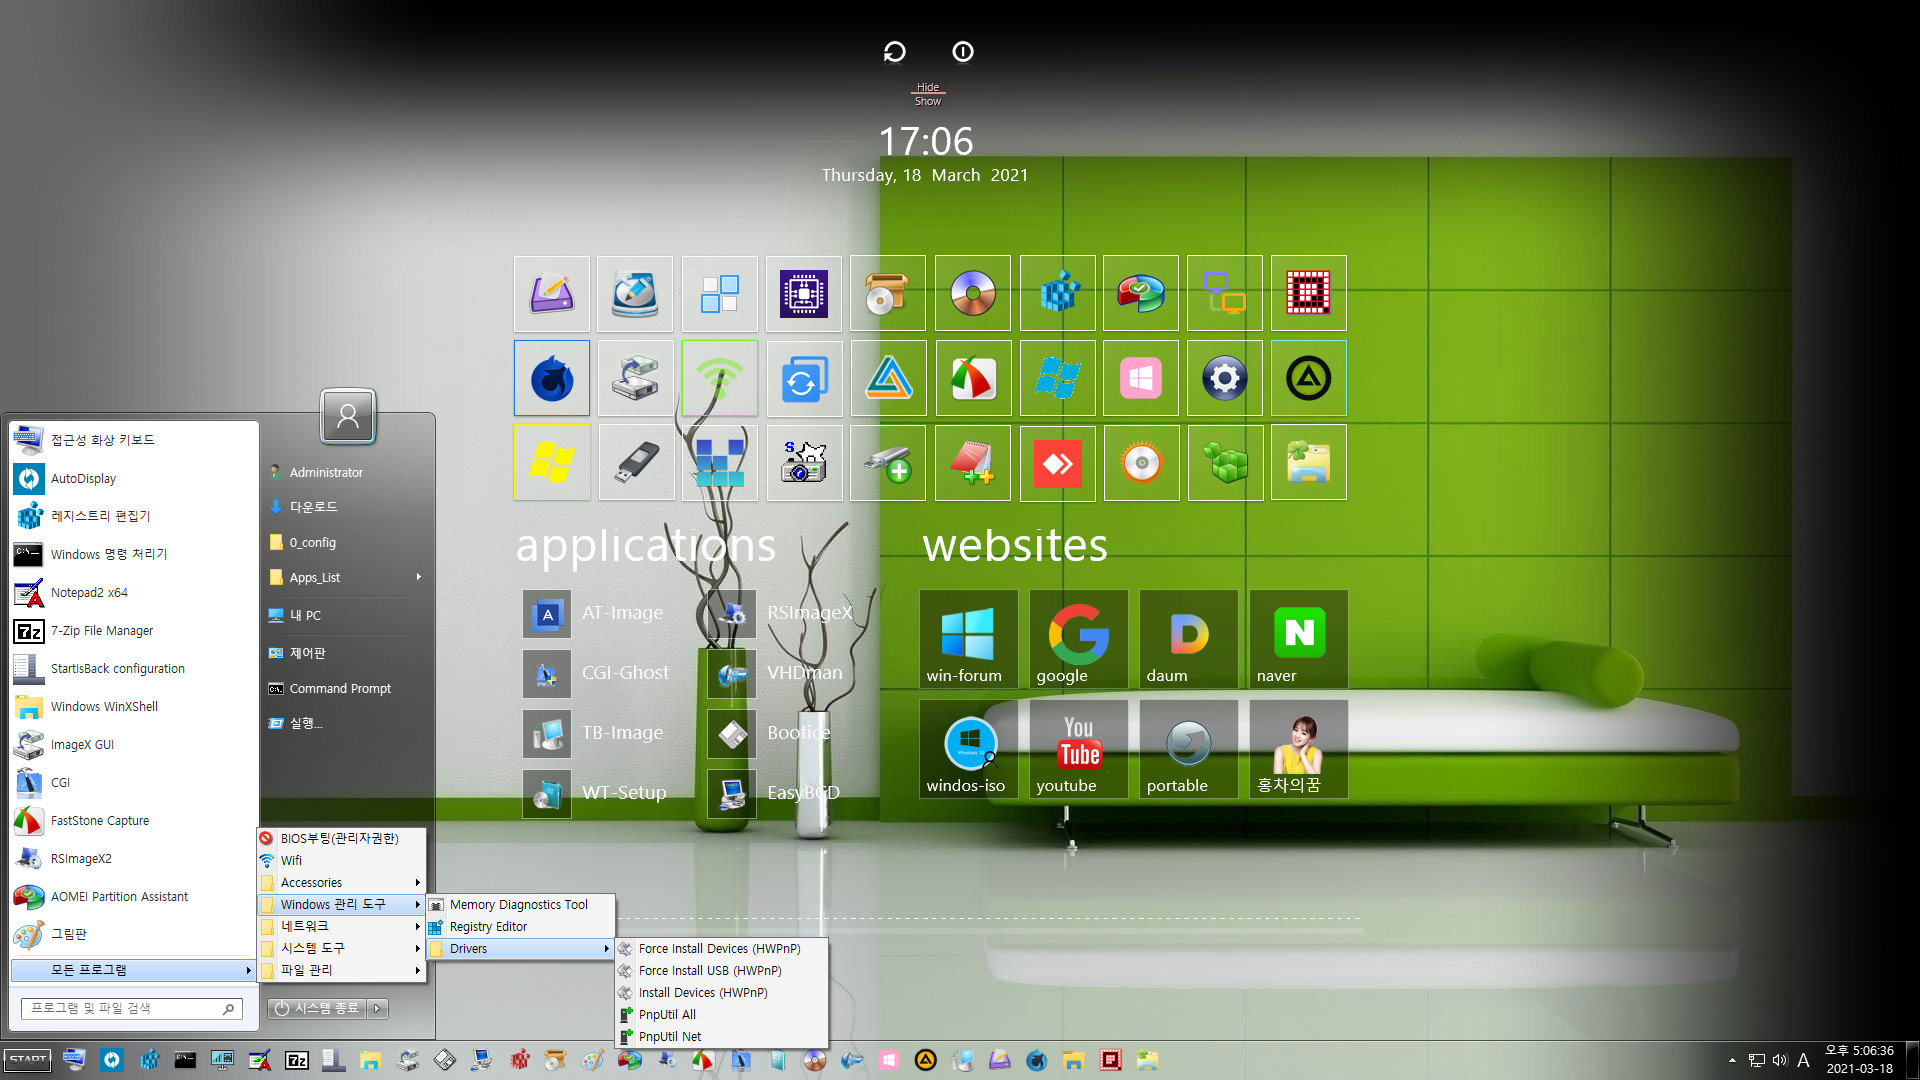Open AutoDisplay from the start menu
This screenshot has height=1080, width=1920.
pyautogui.click(x=133, y=479)
